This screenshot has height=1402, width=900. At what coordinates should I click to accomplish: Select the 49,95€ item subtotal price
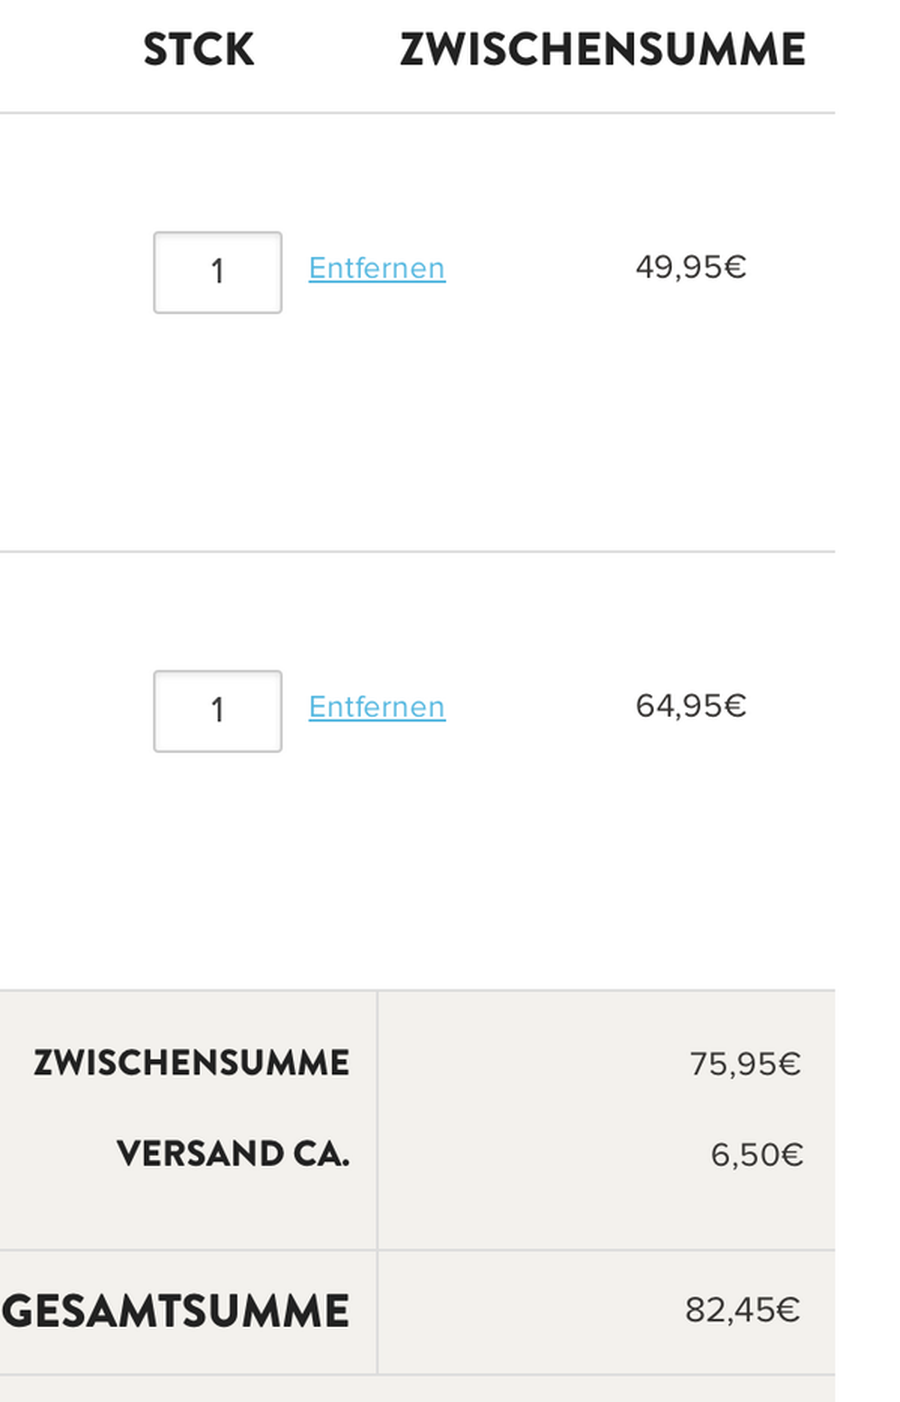click(690, 267)
